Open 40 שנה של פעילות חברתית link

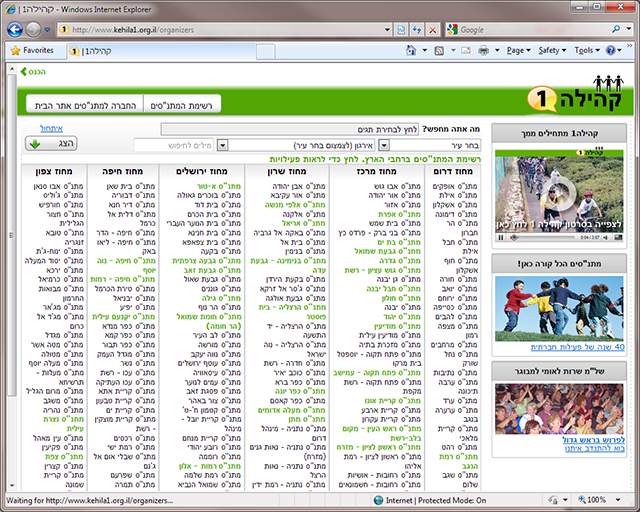pyautogui.click(x=577, y=347)
